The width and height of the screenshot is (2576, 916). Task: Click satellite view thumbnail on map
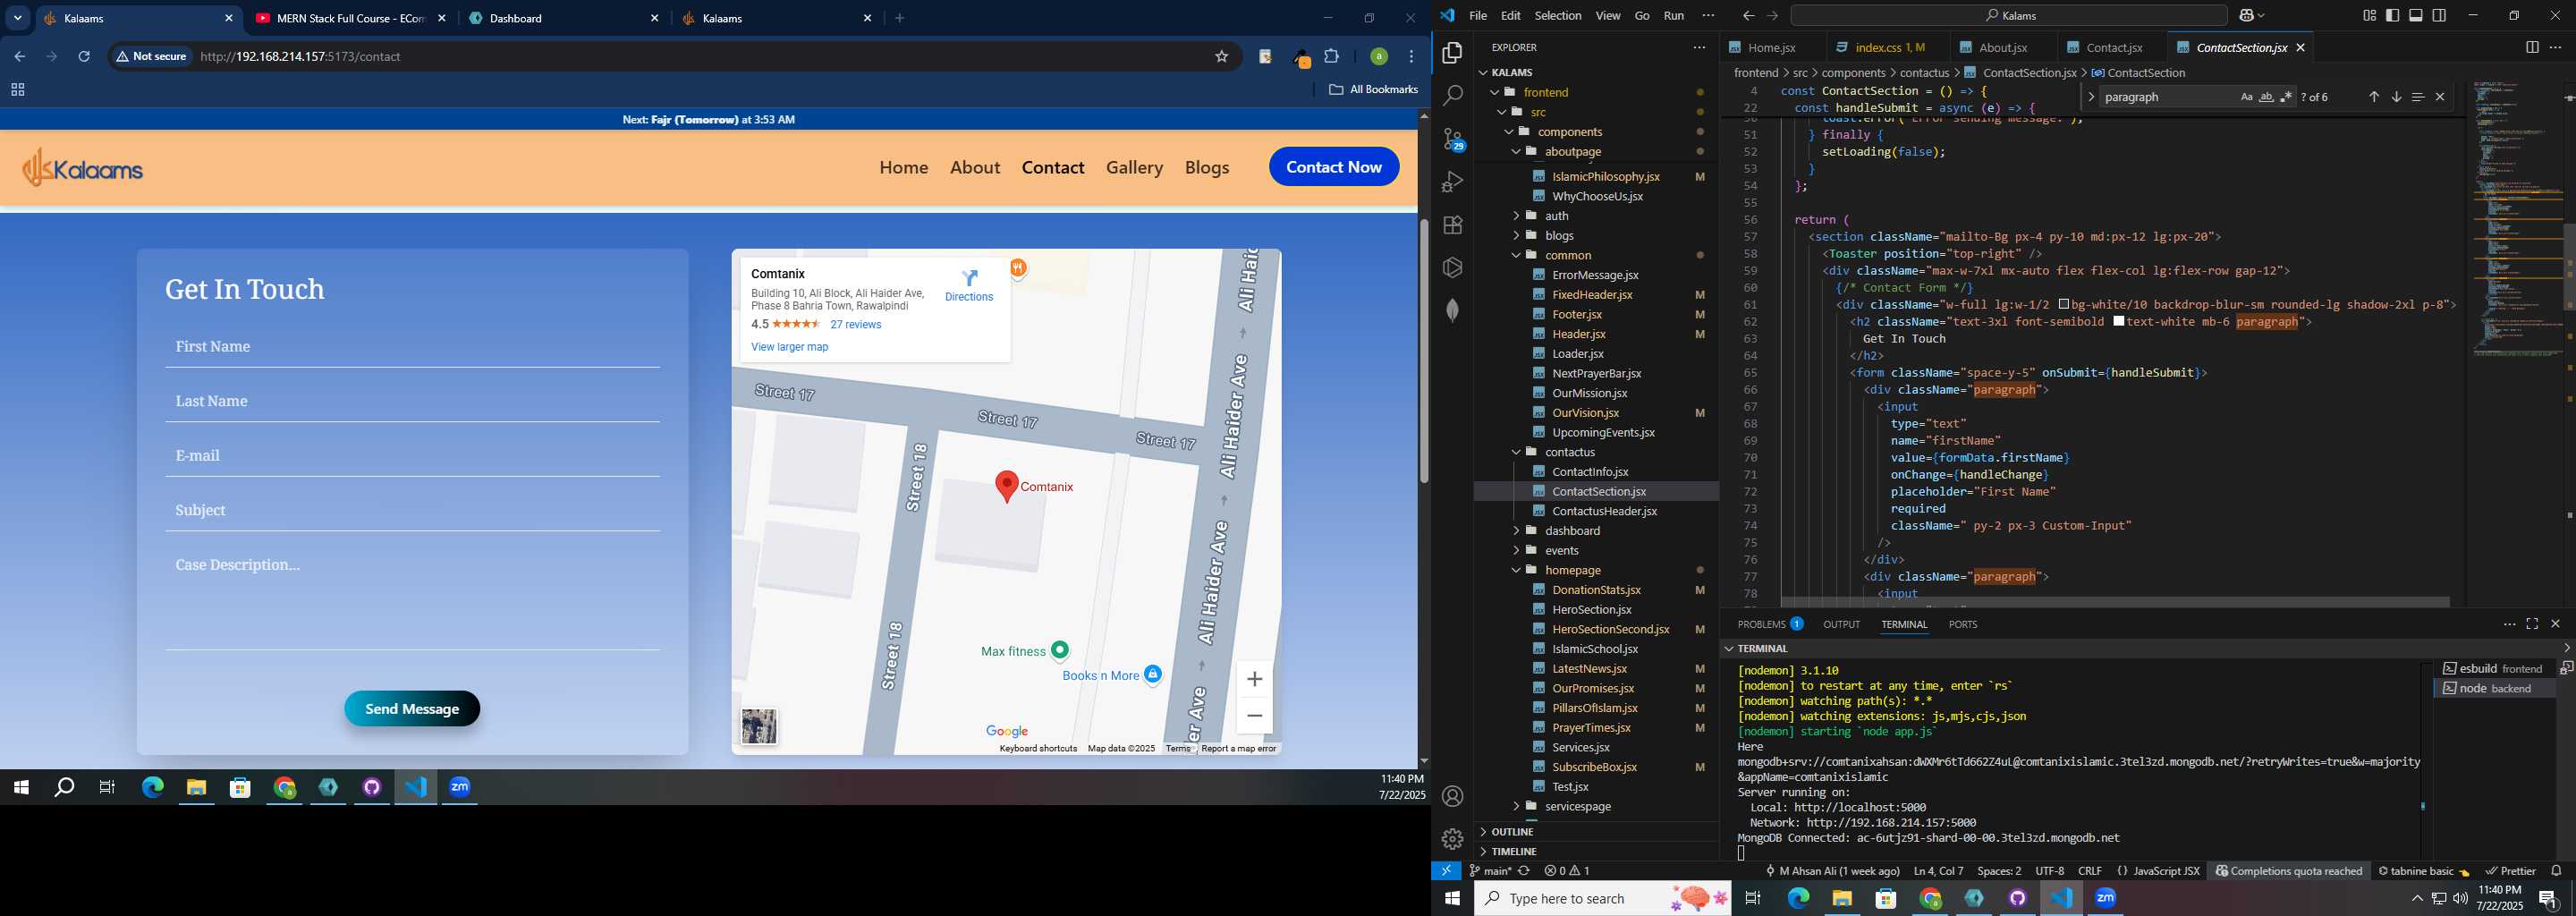point(759,727)
